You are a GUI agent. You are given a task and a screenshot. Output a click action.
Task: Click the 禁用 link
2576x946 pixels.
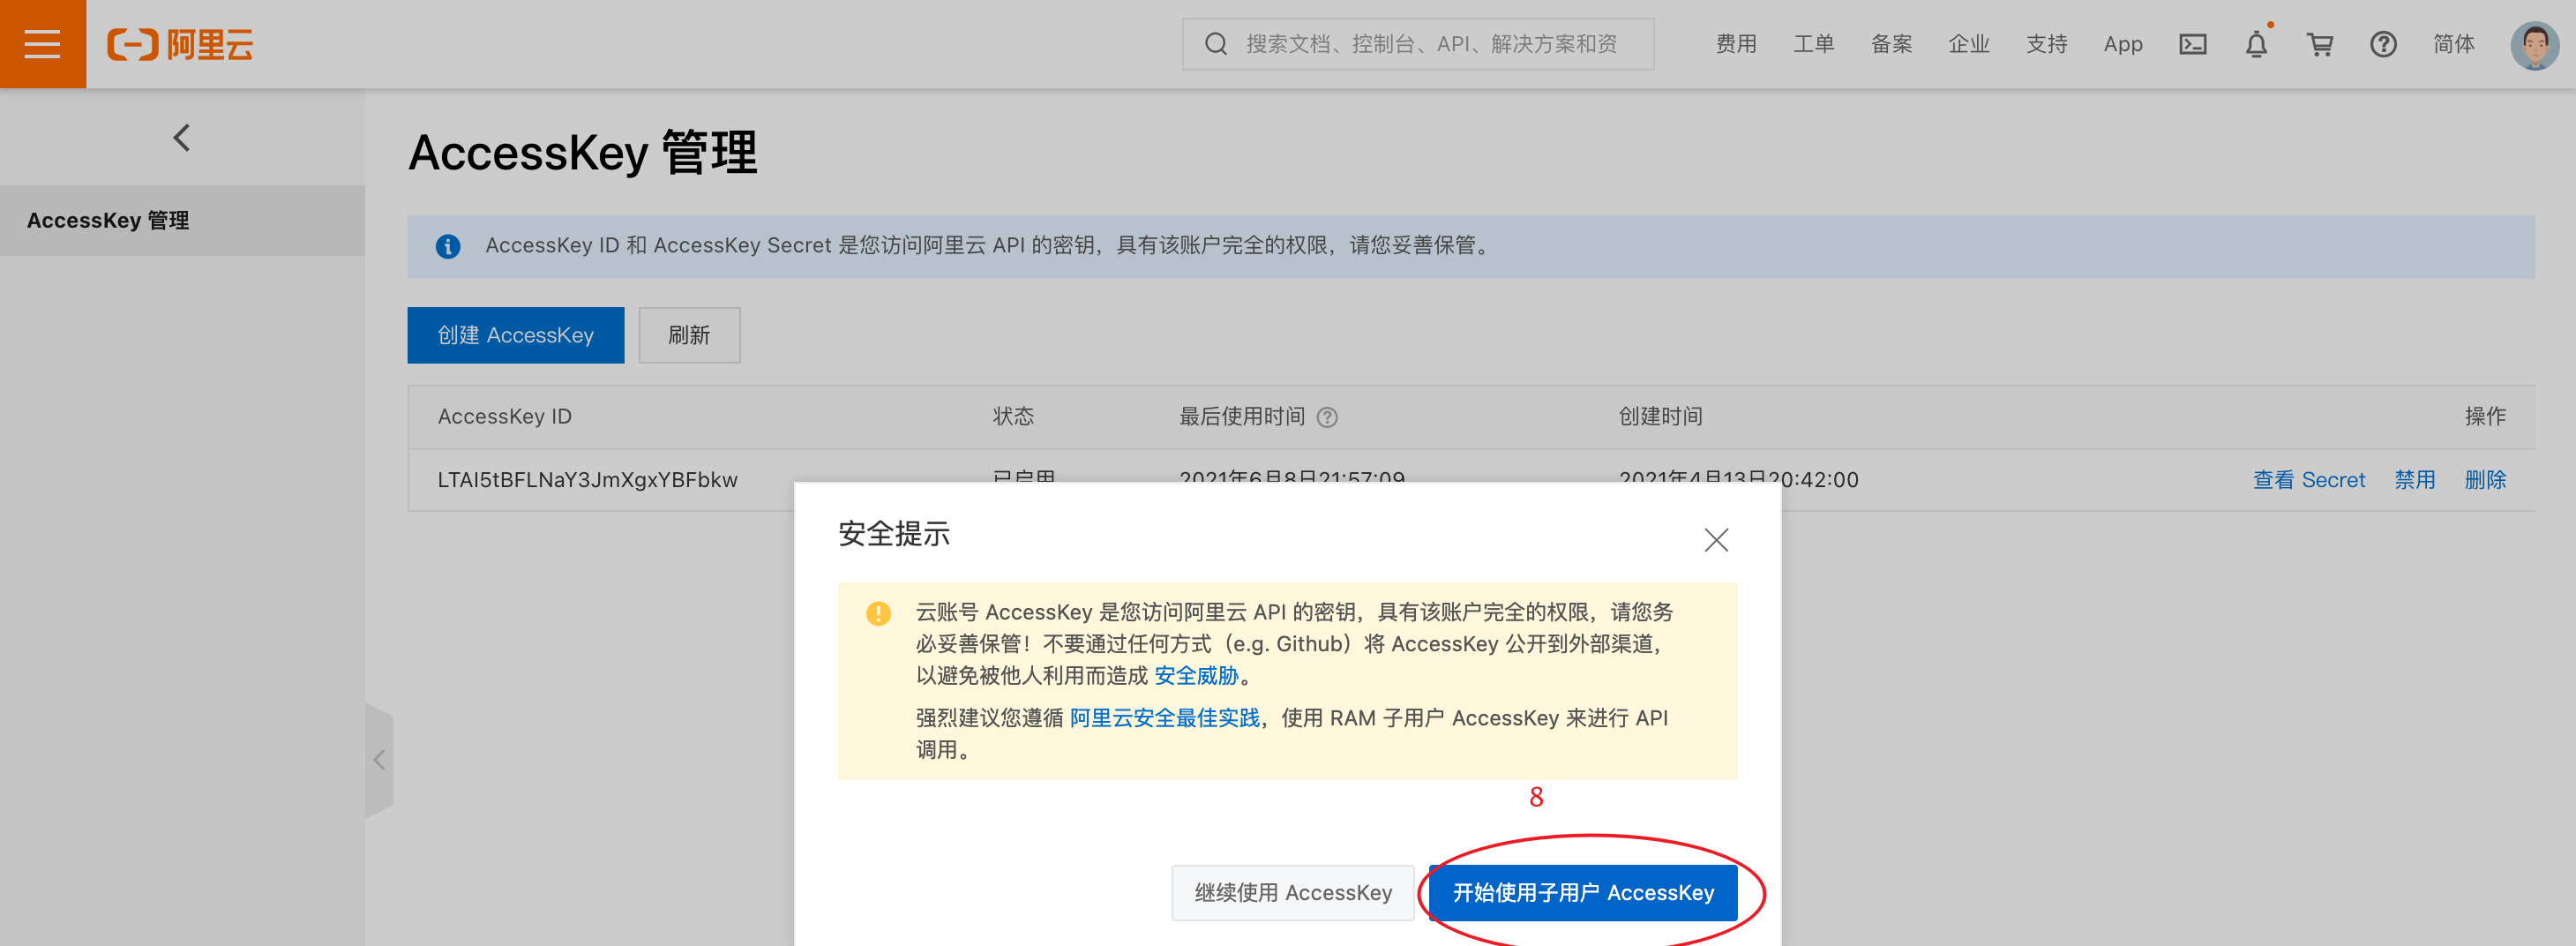pyautogui.click(x=2414, y=480)
